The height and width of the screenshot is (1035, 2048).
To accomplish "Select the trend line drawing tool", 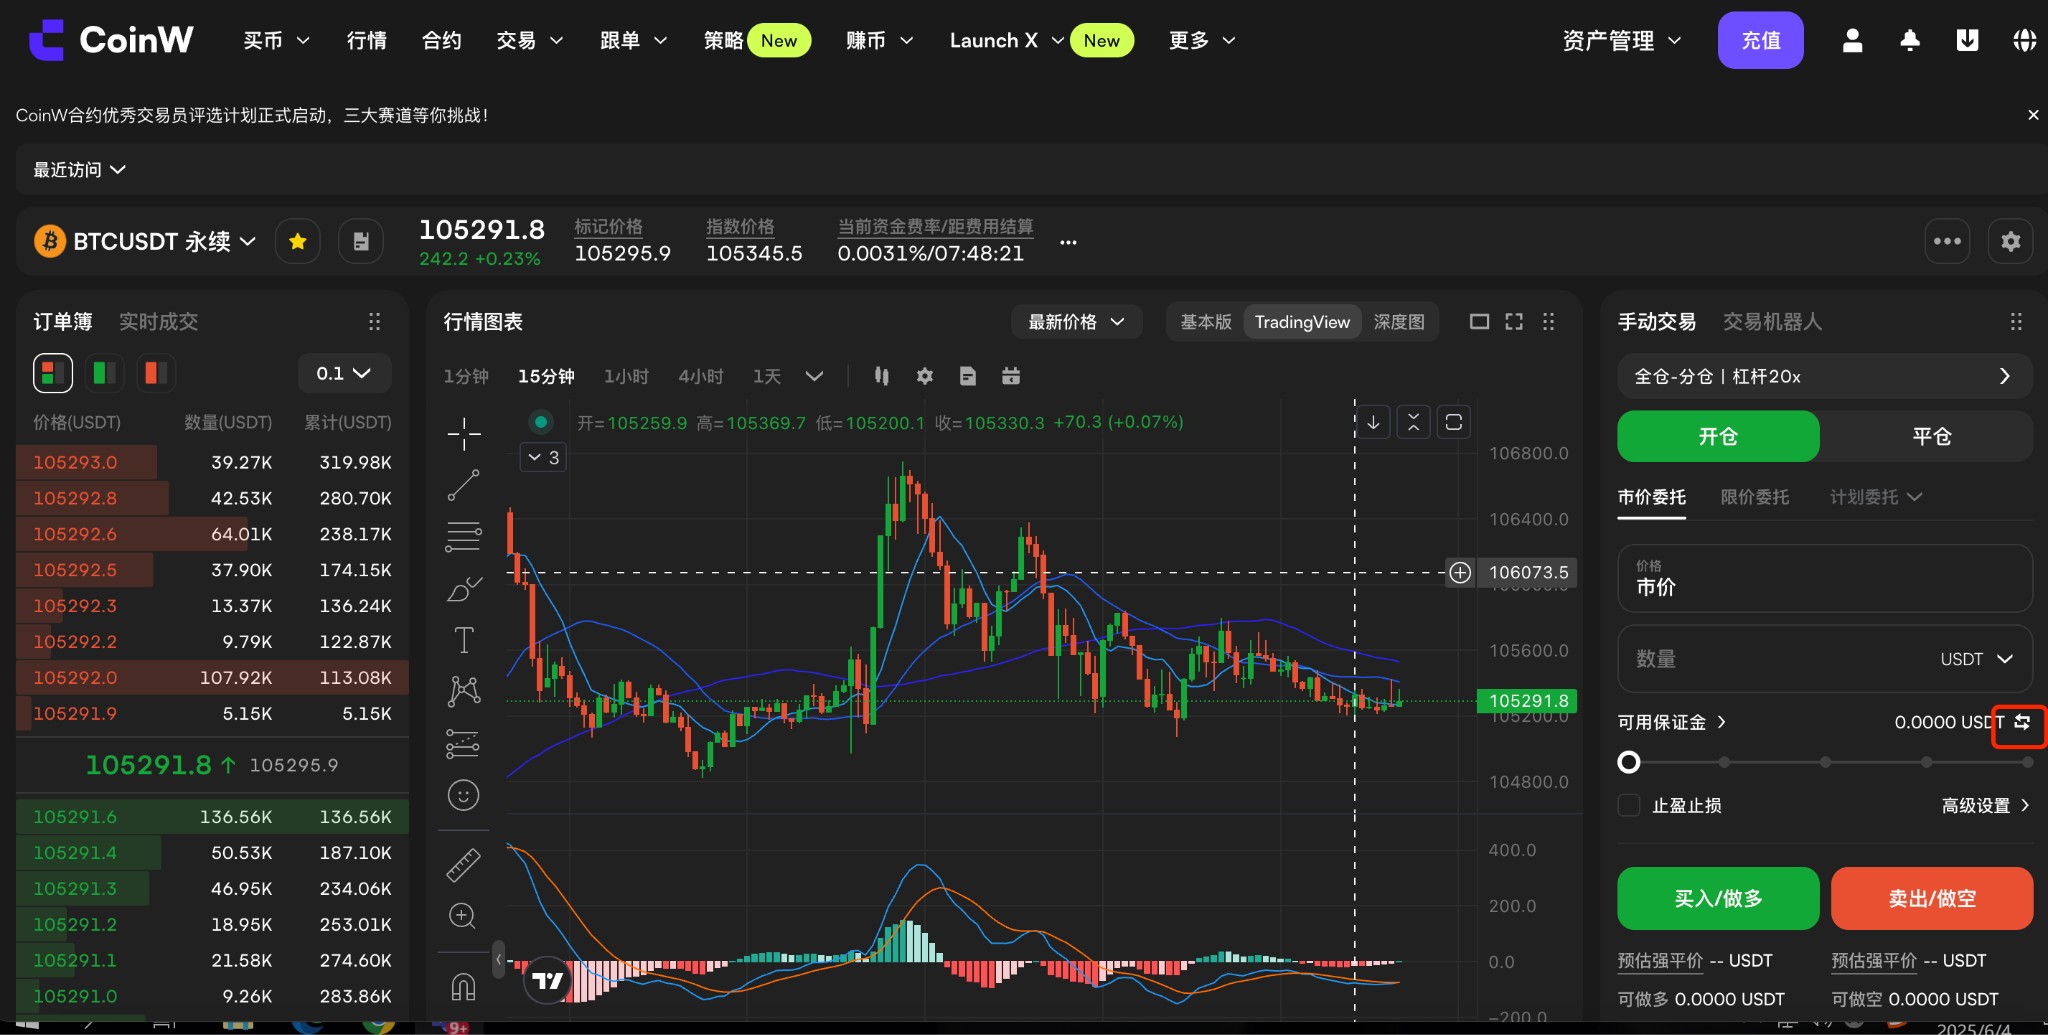I will 464,485.
